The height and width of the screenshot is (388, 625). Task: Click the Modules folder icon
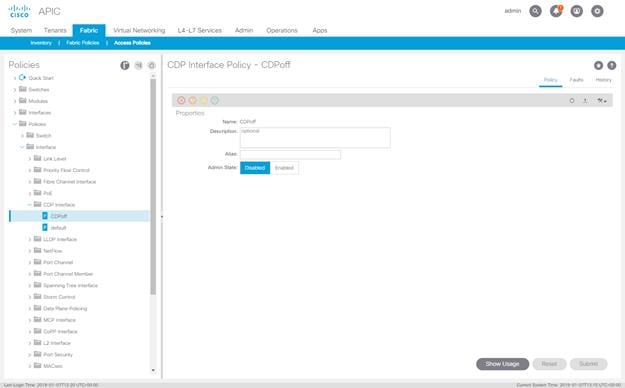(x=23, y=100)
